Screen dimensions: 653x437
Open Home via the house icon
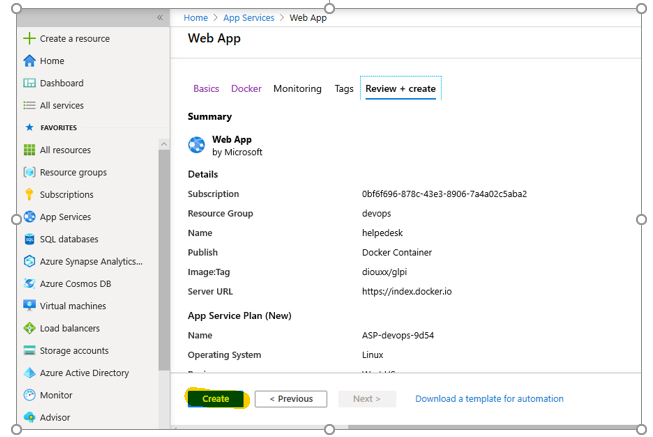click(29, 61)
